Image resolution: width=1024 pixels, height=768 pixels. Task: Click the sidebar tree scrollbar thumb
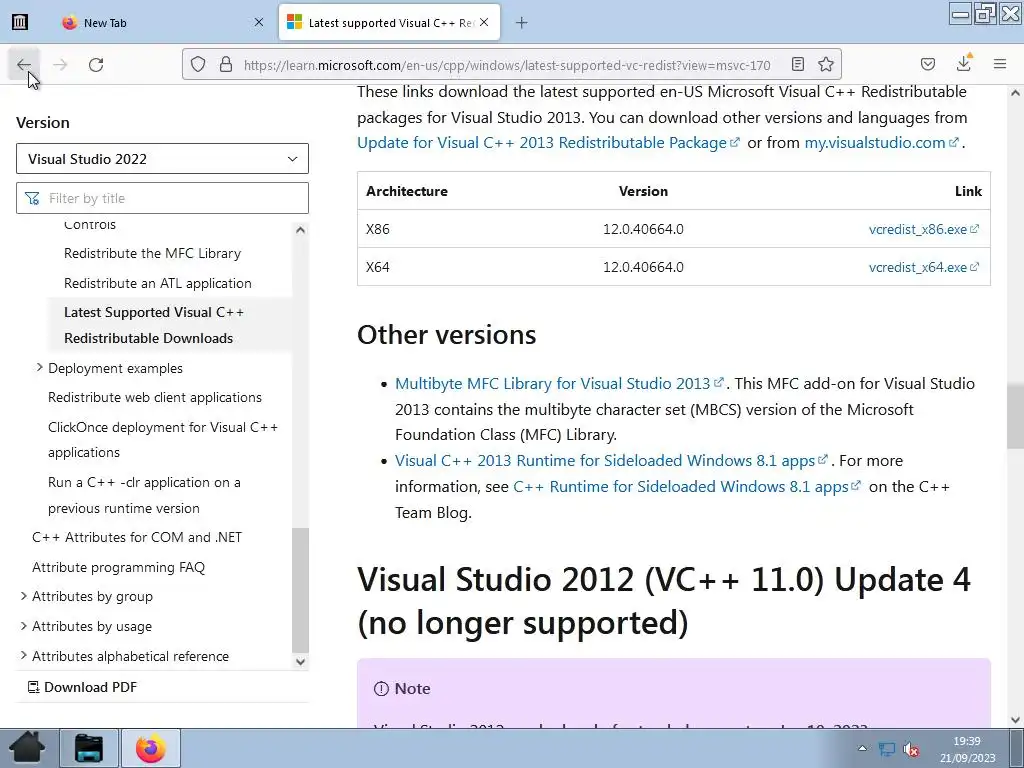tap(300, 590)
